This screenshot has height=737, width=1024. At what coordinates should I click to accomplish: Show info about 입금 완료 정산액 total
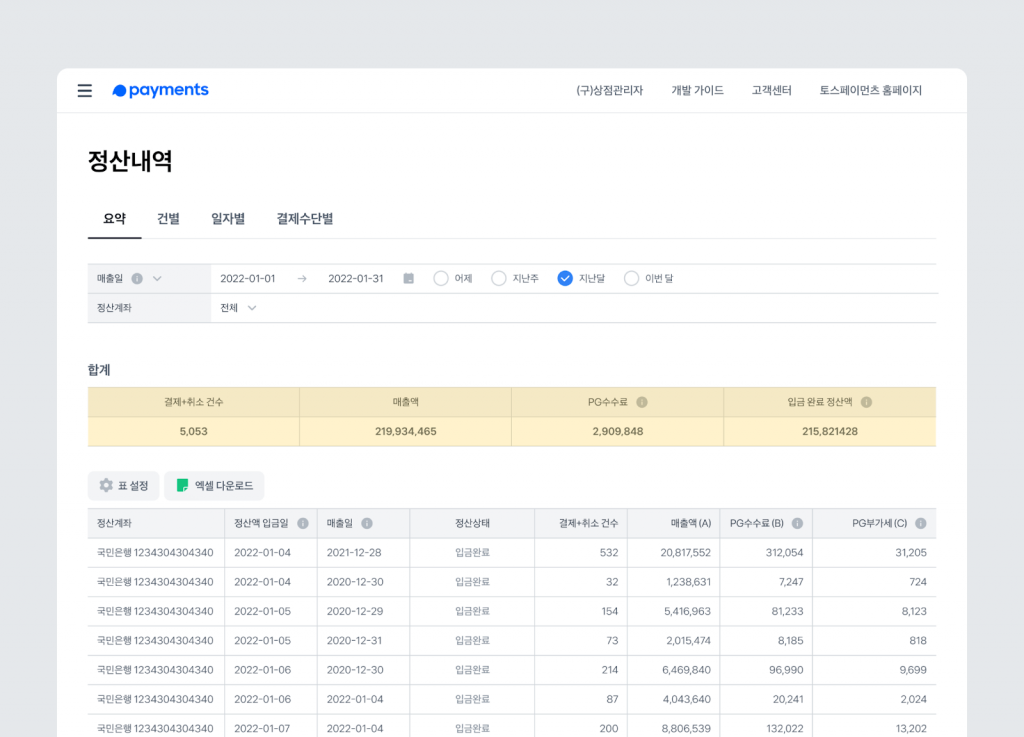[x=867, y=402]
